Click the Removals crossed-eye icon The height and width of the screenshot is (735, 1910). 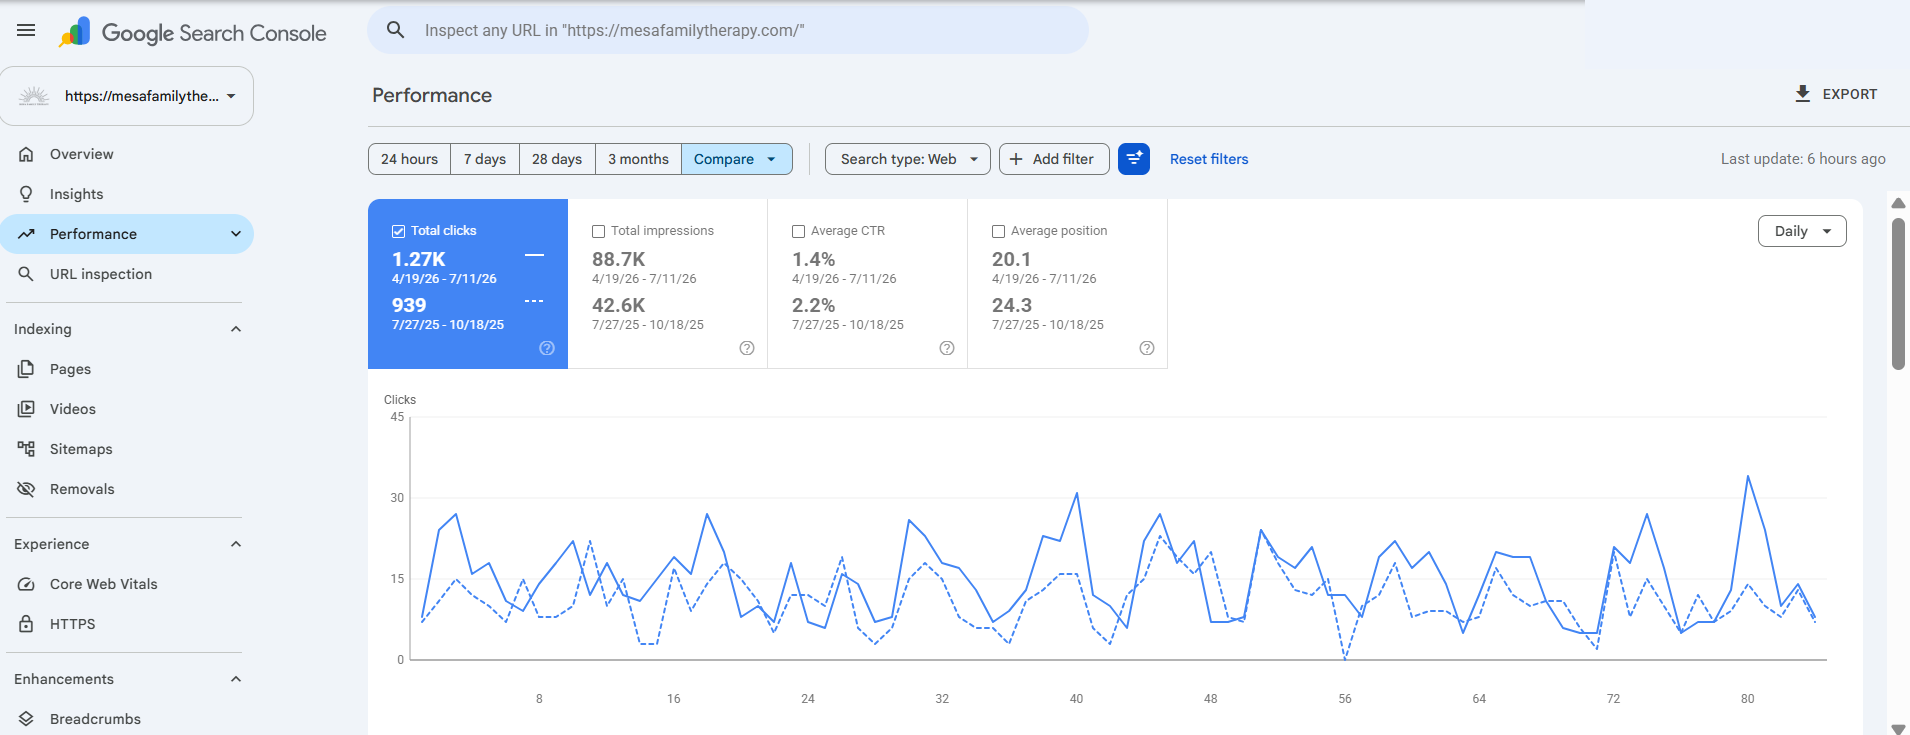click(27, 489)
